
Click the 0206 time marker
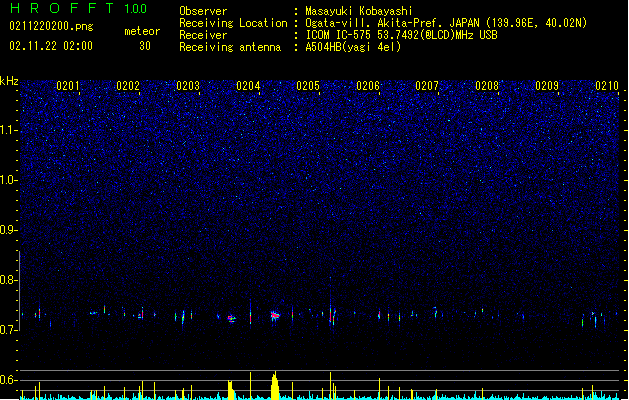click(368, 86)
